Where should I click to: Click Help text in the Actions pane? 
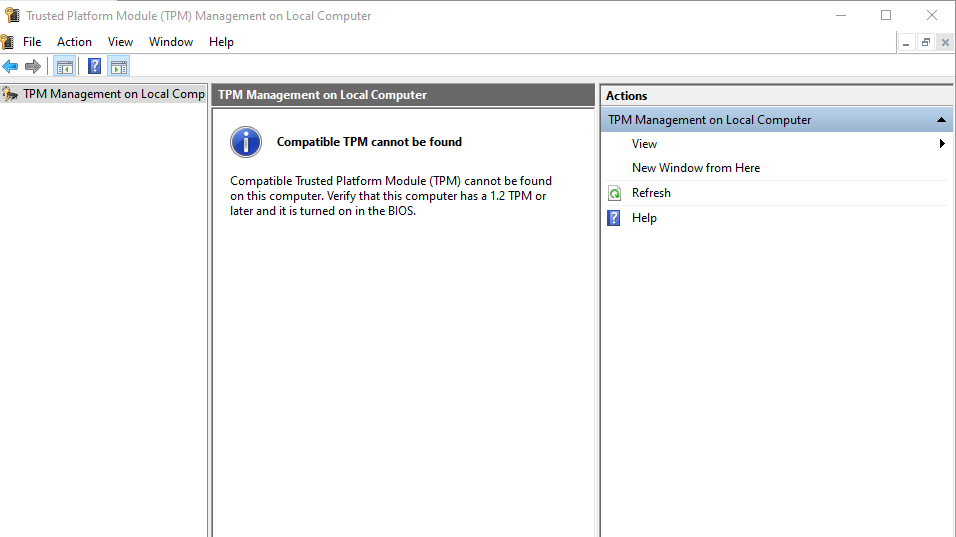[x=644, y=218]
